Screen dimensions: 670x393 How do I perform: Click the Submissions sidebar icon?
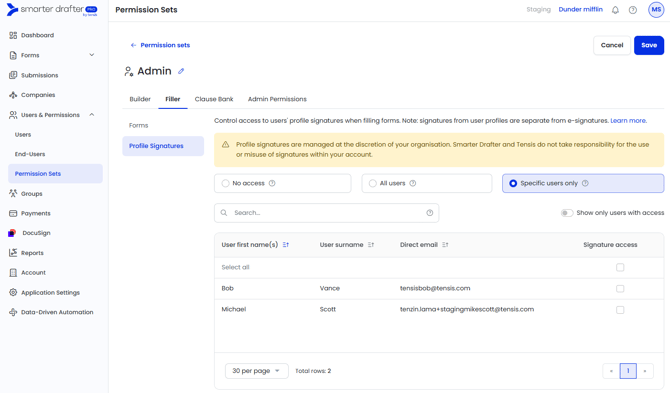click(13, 75)
